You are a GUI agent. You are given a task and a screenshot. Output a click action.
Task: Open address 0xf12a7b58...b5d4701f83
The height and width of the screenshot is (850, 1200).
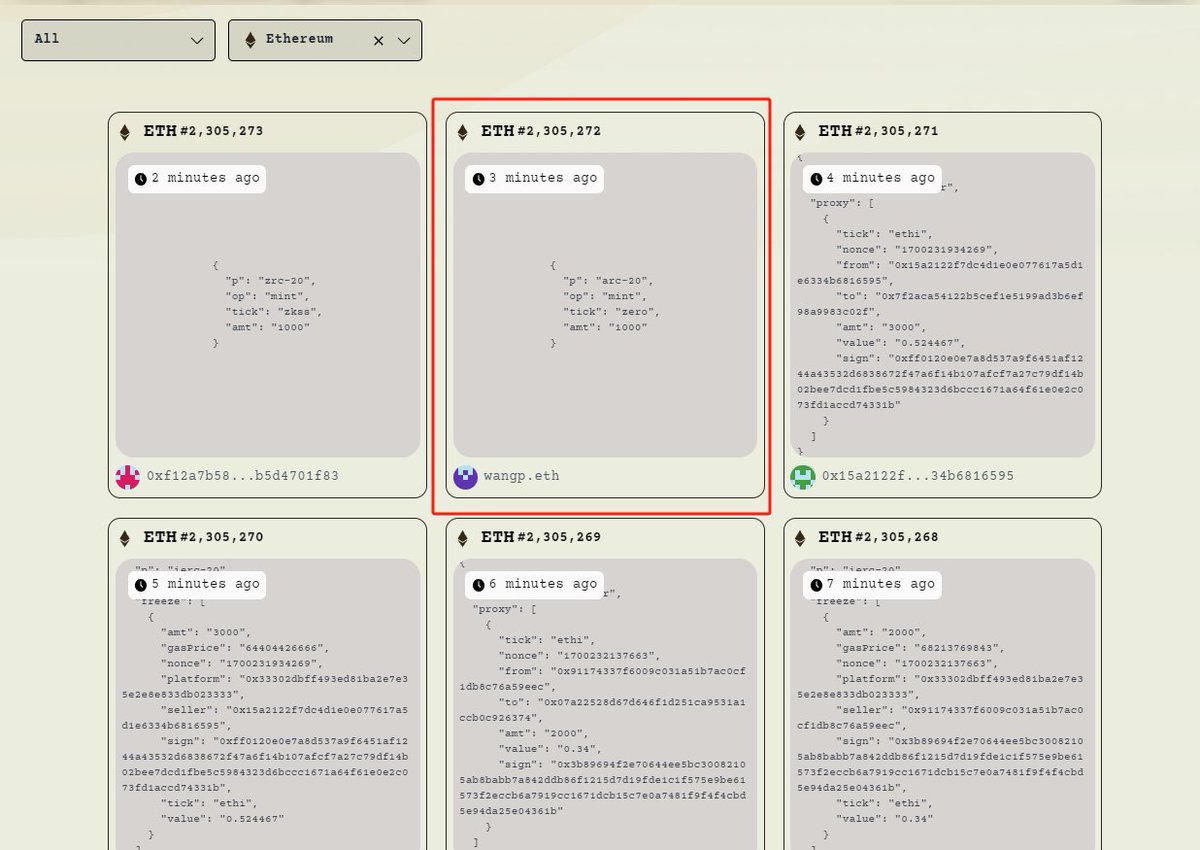point(243,476)
